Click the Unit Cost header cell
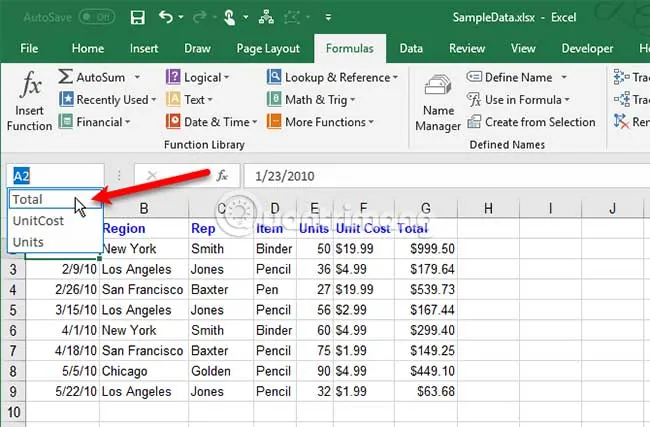650x427 pixels. click(364, 228)
